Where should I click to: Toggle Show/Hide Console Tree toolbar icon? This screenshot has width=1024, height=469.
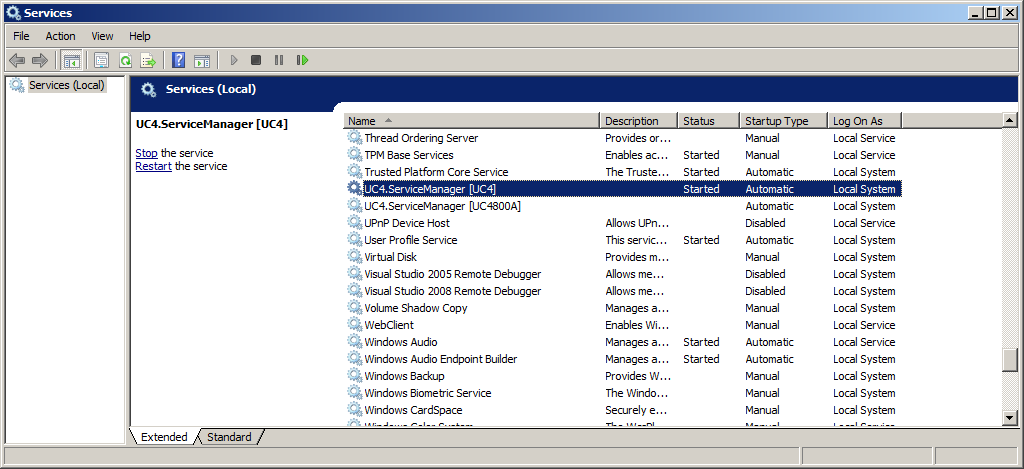tap(71, 61)
